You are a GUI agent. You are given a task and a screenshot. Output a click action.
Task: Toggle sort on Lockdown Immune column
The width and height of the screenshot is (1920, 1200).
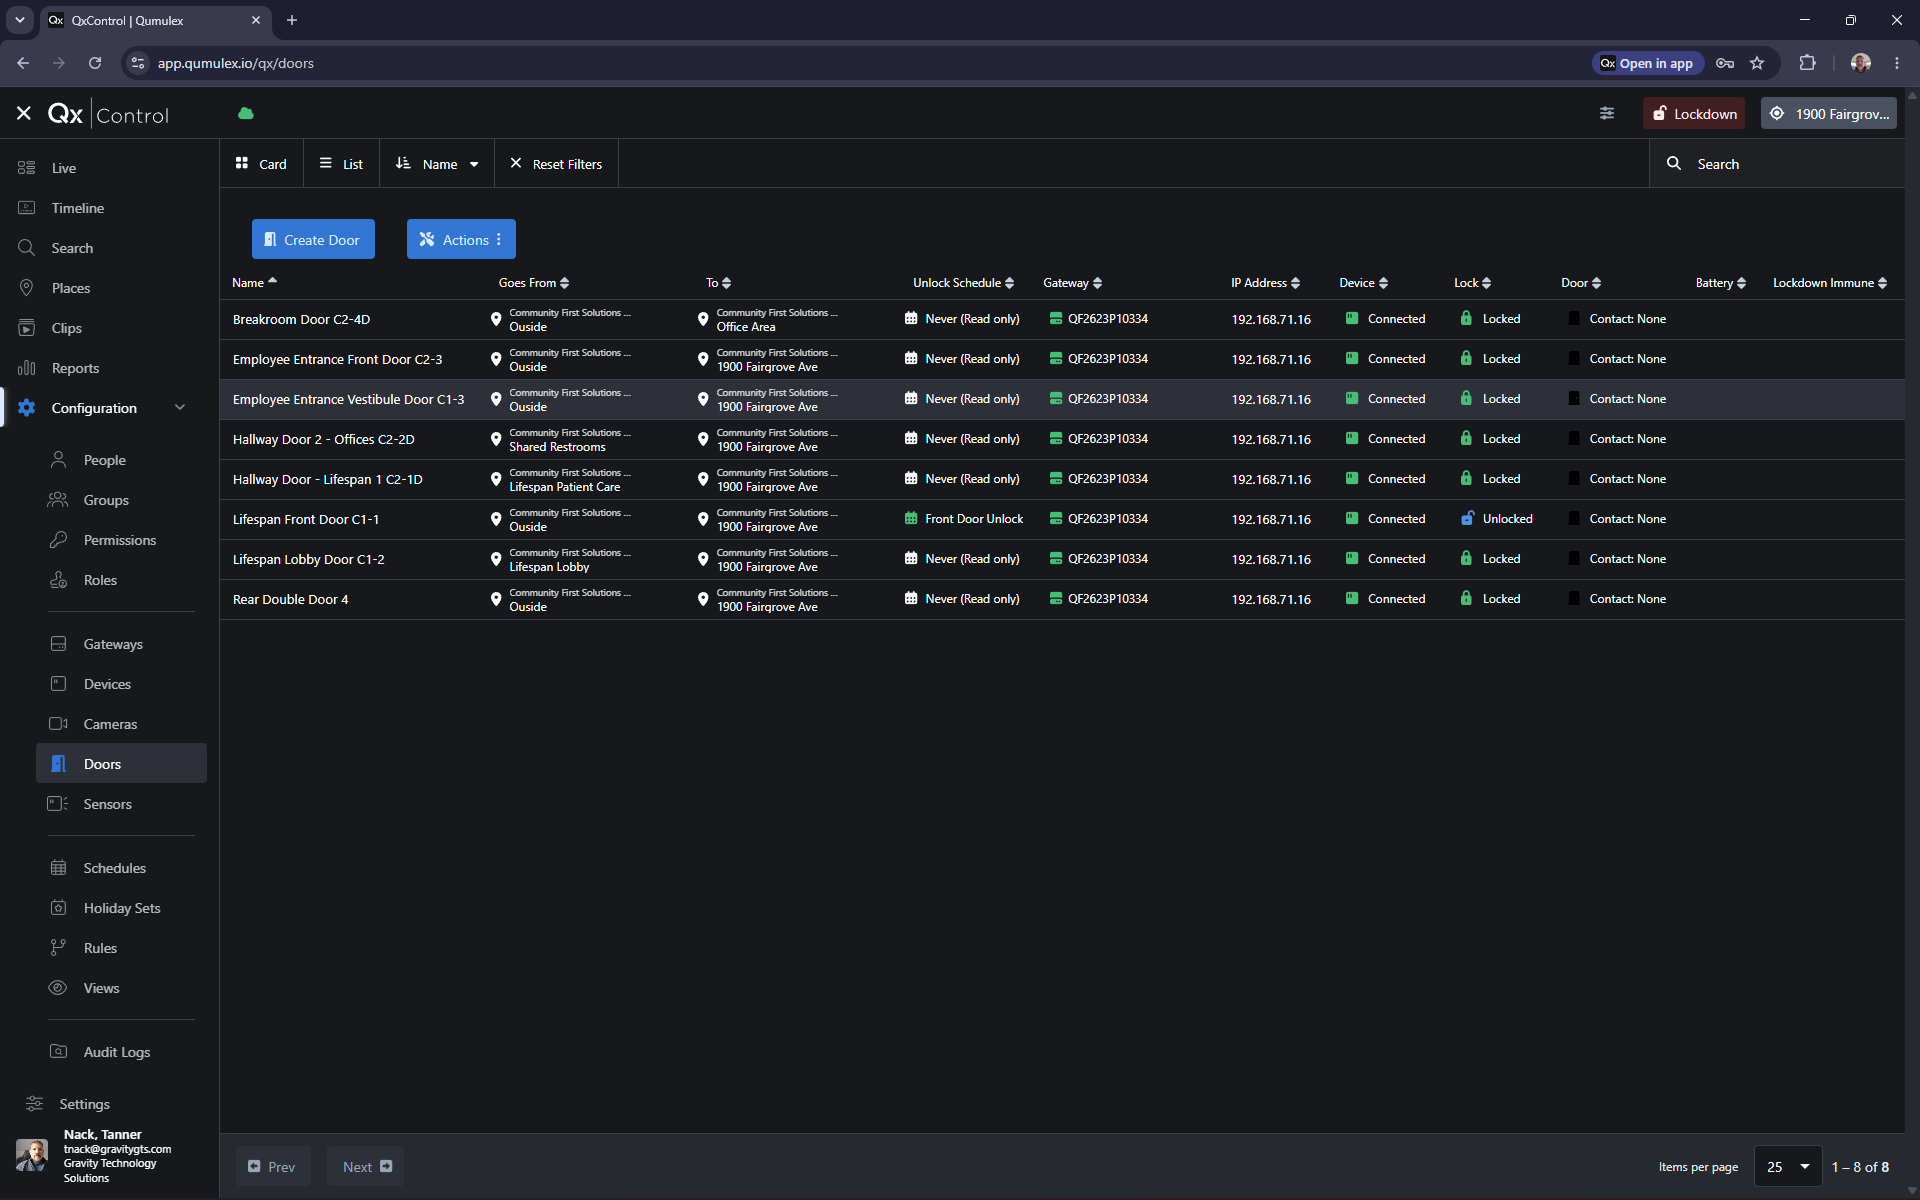pos(1830,283)
